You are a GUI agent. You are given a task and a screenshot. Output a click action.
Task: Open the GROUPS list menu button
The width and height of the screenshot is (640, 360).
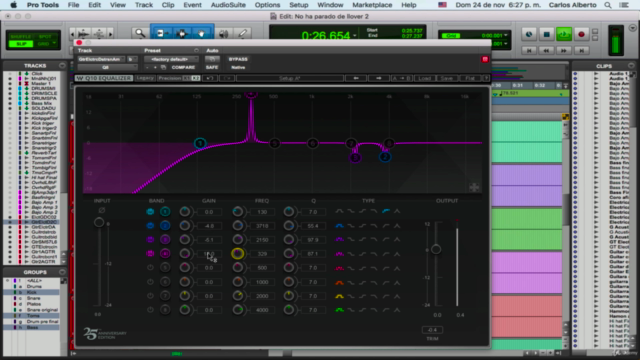(x=62, y=272)
